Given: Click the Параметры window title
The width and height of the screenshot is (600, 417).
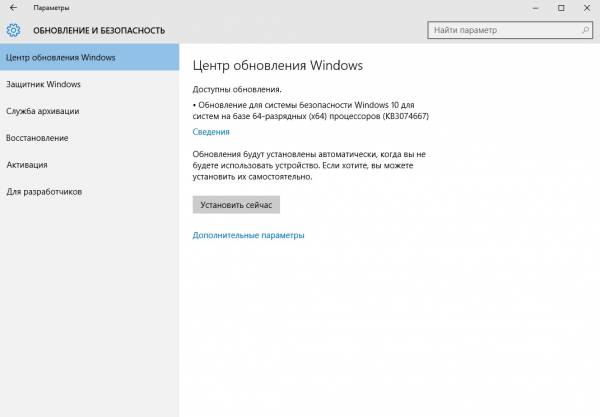Looking at the screenshot, I should (x=51, y=8).
